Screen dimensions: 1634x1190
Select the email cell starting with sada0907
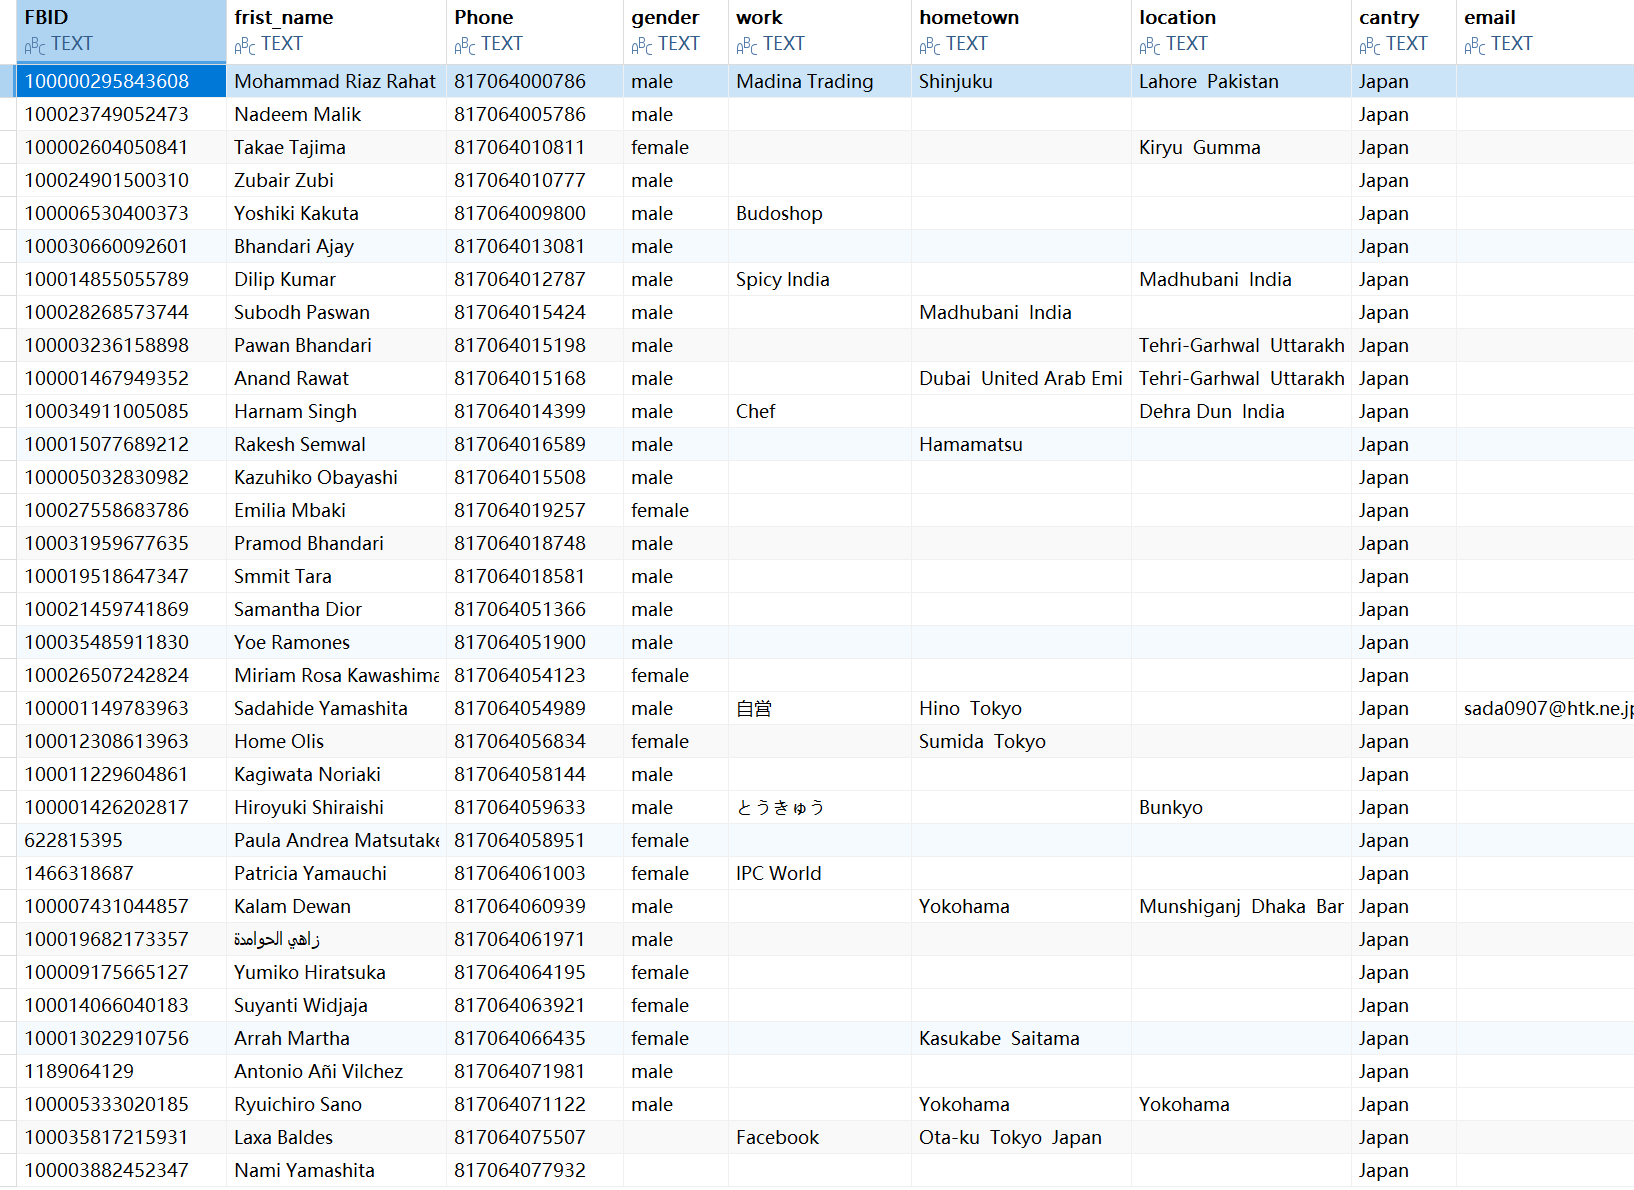coord(1544,708)
